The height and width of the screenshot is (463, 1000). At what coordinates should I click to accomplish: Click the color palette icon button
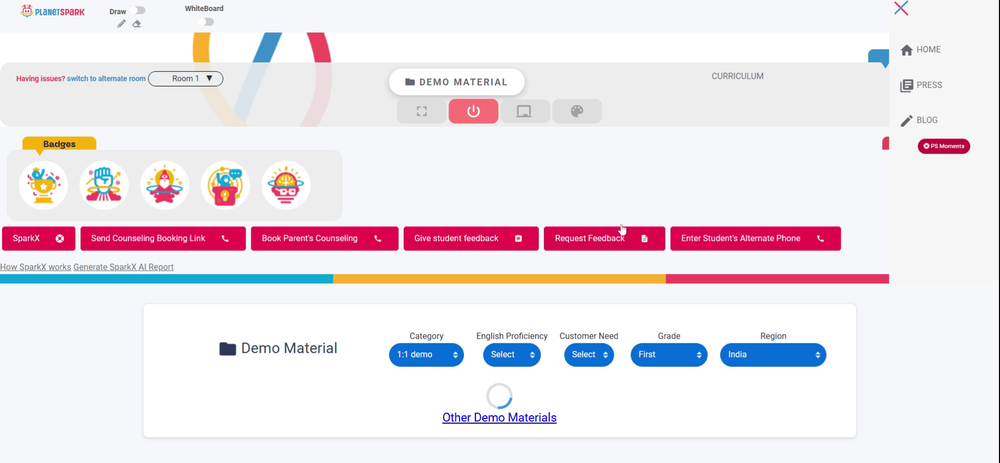577,111
